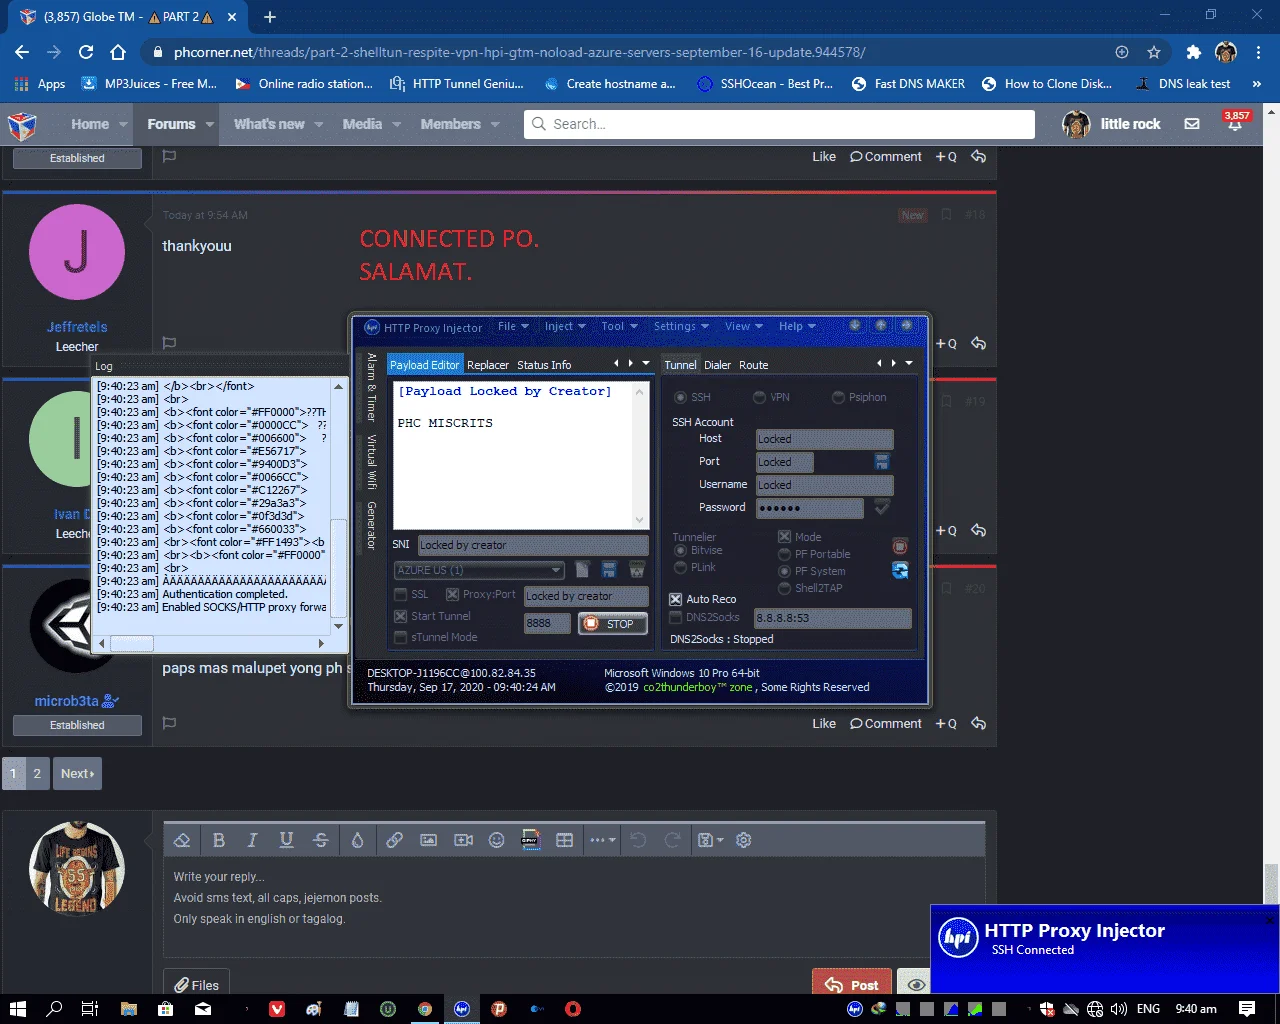The width and height of the screenshot is (1280, 1024).
Task: Apply underline in the reply editor
Action: tap(286, 840)
